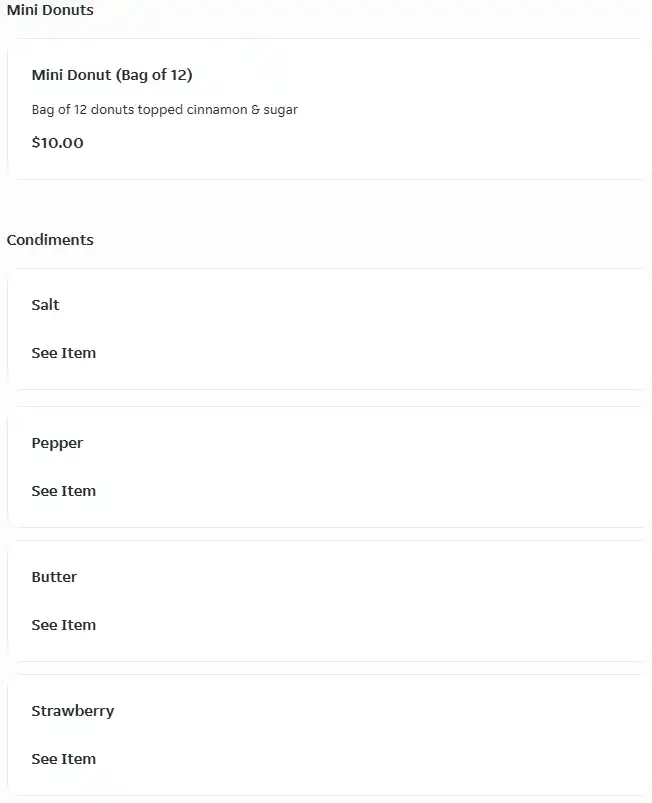
Task: Select the Butter item title
Action: (x=54, y=576)
